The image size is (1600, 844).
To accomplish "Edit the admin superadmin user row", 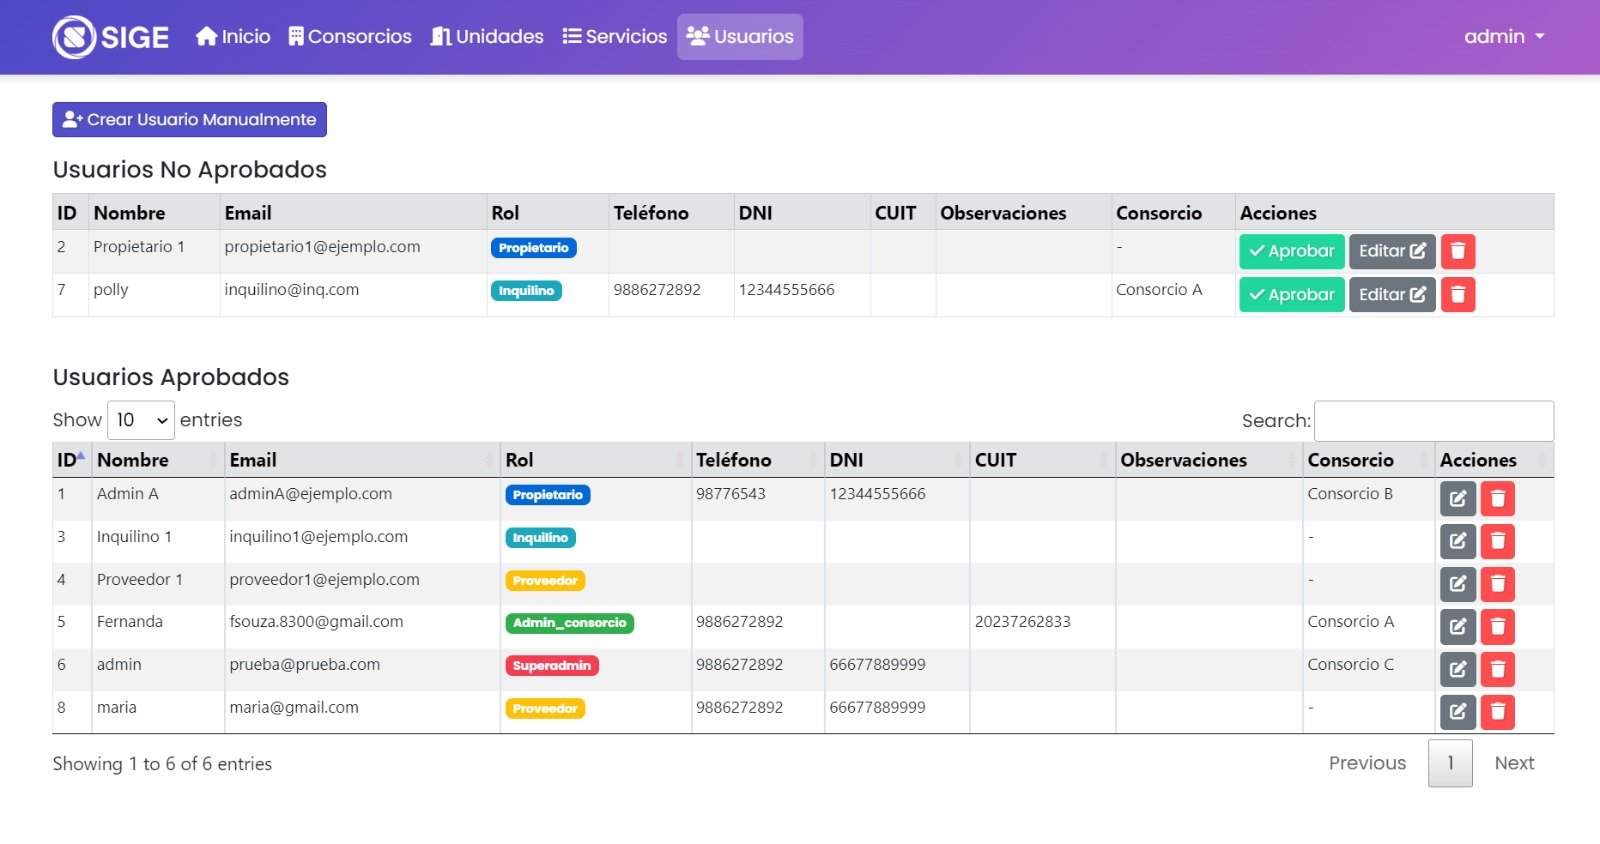I will coord(1457,669).
